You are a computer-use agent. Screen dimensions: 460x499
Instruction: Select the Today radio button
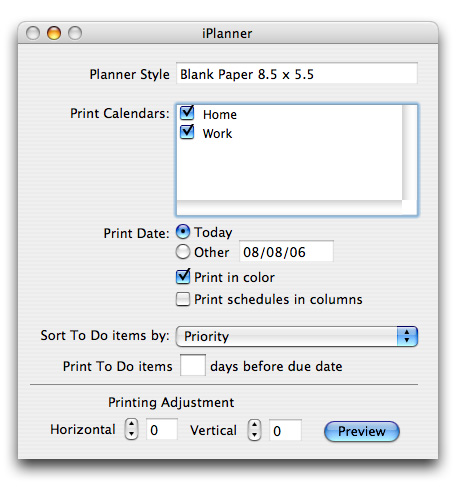[x=183, y=232]
